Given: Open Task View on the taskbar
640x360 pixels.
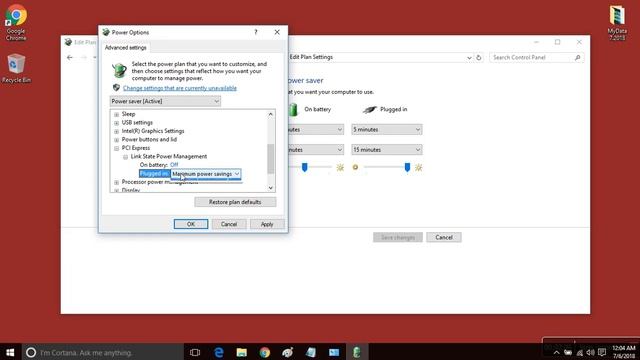Looking at the screenshot, I should point(195,352).
